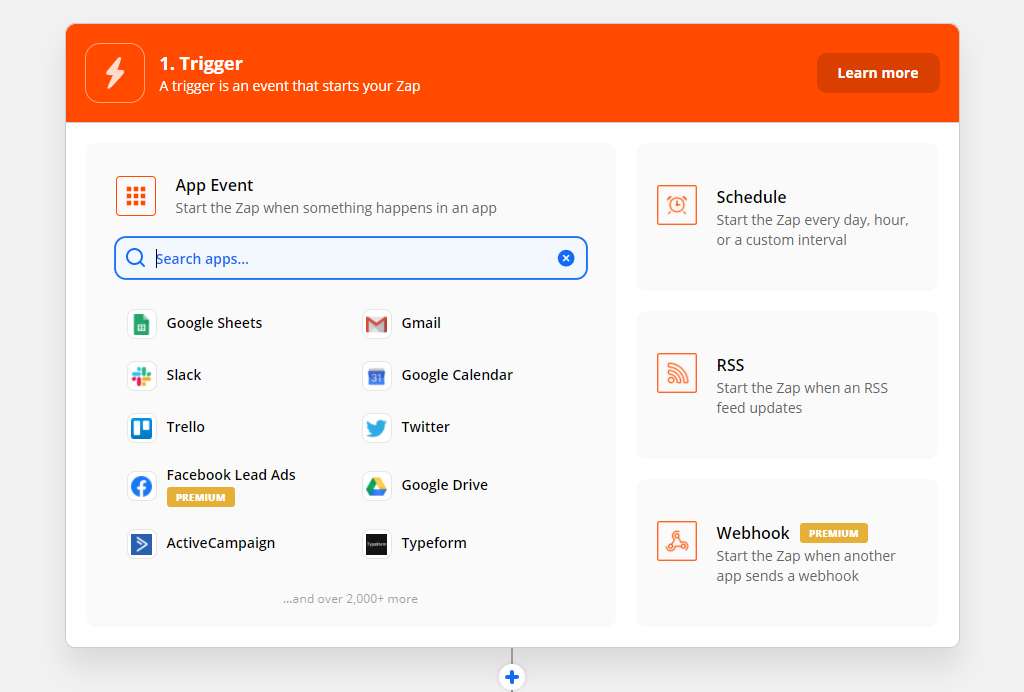Select the RSS feed icon
The image size is (1024, 692).
677,373
